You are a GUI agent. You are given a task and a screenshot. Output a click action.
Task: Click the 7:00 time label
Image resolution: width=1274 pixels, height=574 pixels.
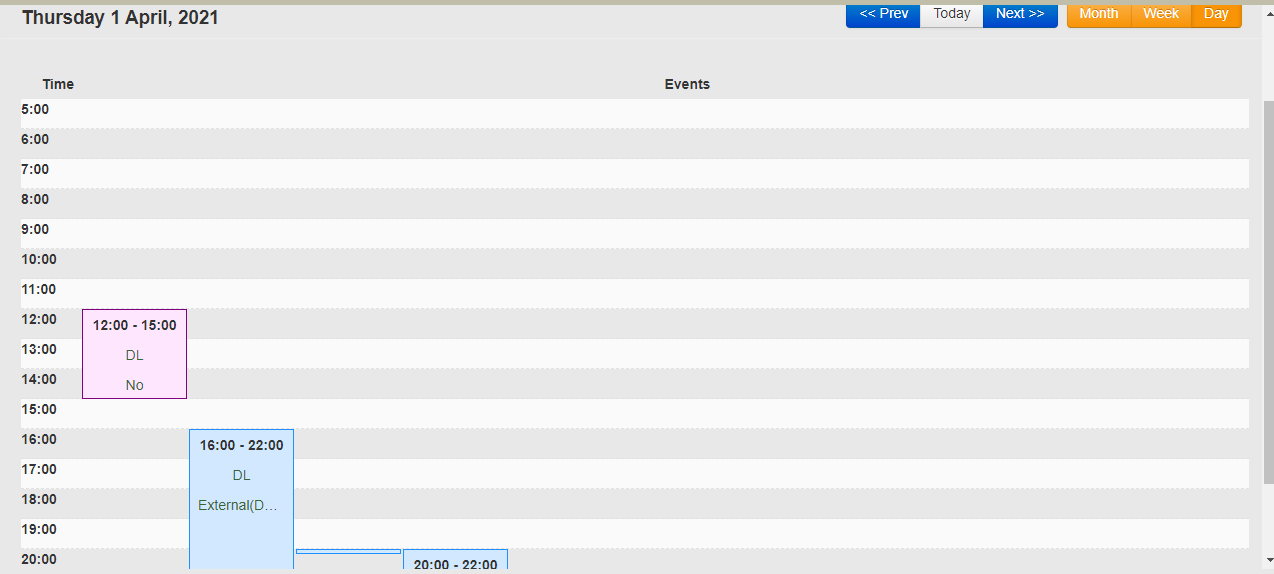[x=35, y=169]
